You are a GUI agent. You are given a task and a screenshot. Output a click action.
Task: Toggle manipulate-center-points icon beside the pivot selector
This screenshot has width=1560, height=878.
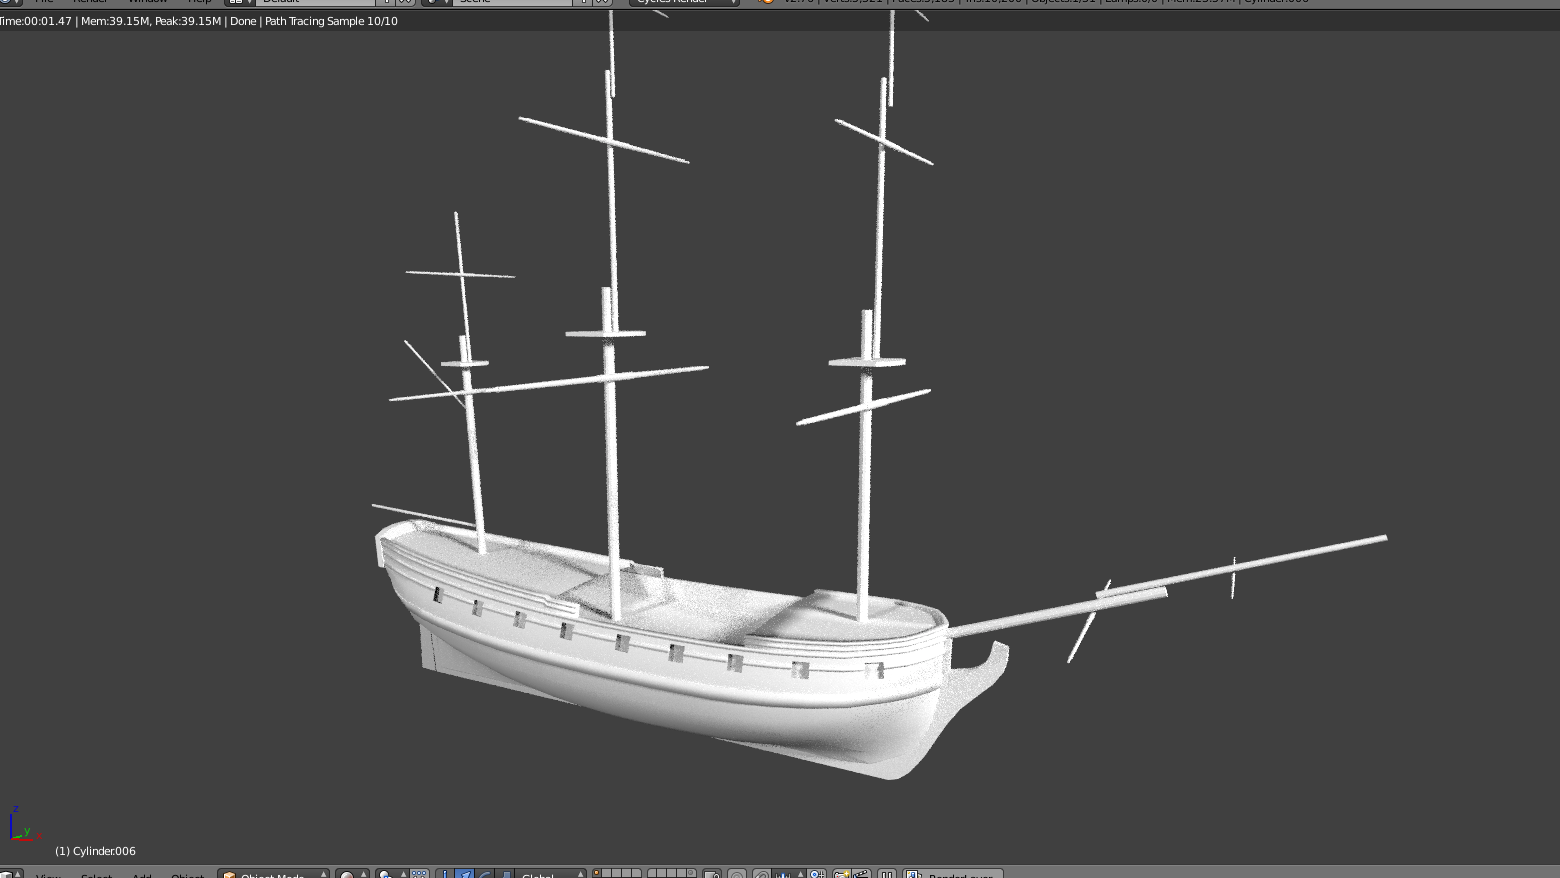(x=419, y=874)
